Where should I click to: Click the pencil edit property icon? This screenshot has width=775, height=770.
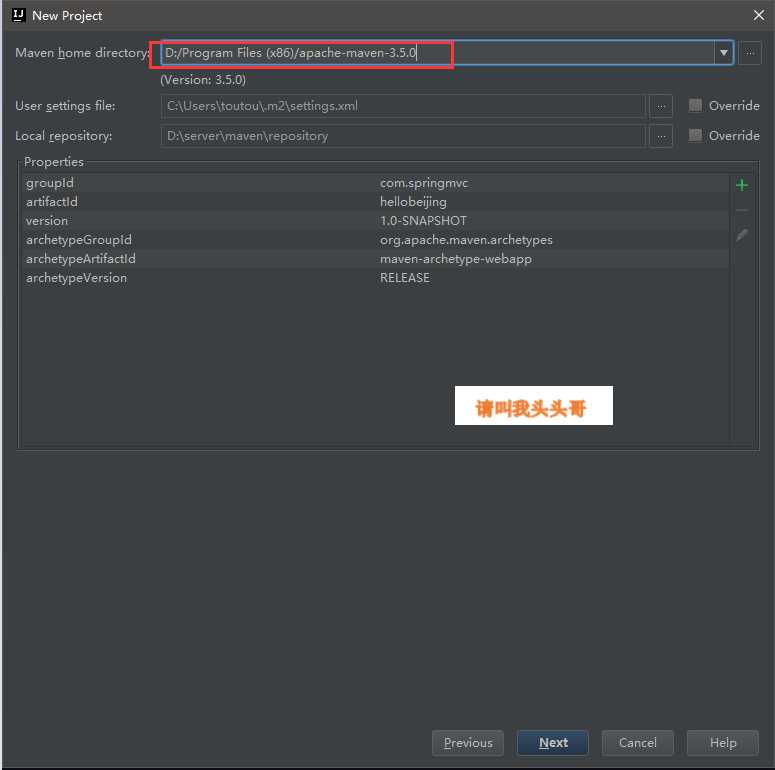click(741, 235)
